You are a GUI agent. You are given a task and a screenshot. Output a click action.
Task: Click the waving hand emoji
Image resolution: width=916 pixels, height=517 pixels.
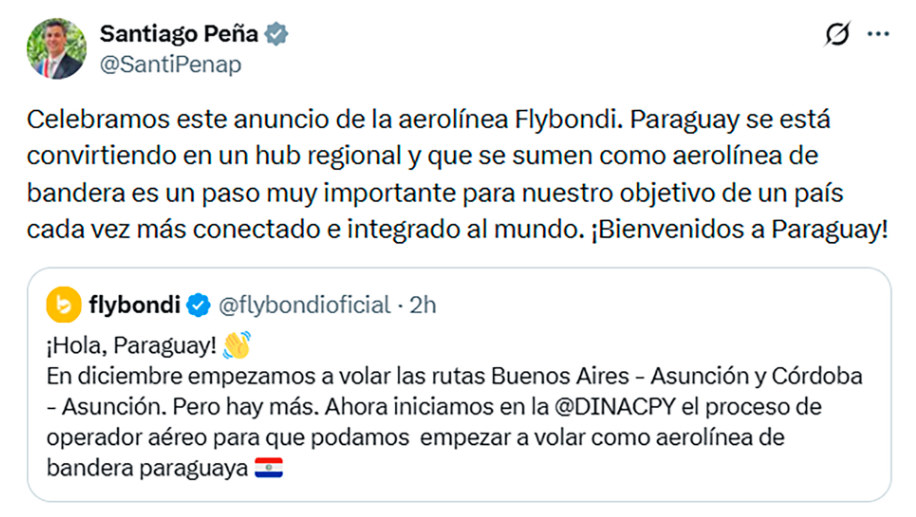(237, 346)
